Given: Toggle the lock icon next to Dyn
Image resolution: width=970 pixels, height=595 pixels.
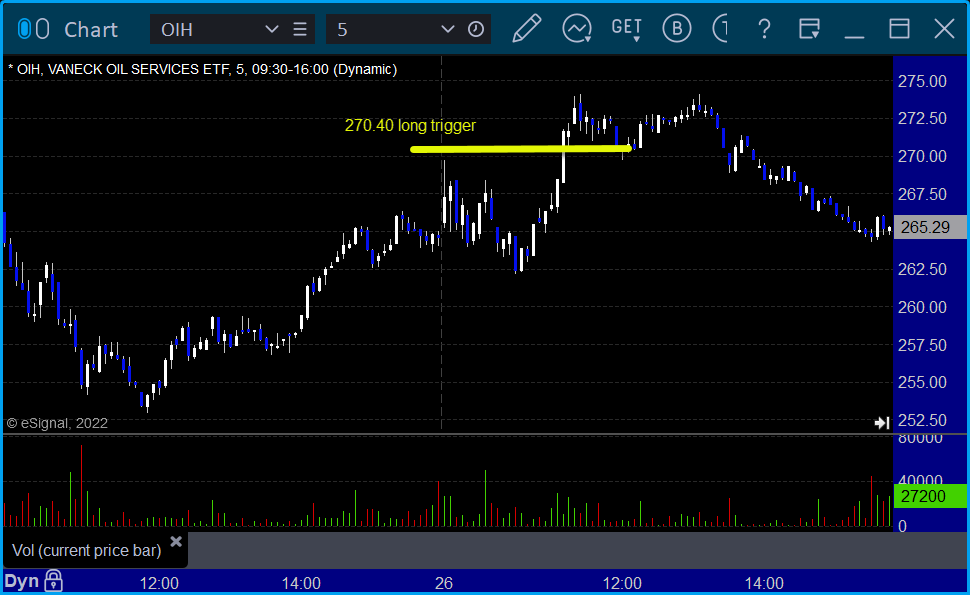Looking at the screenshot, I should [54, 581].
